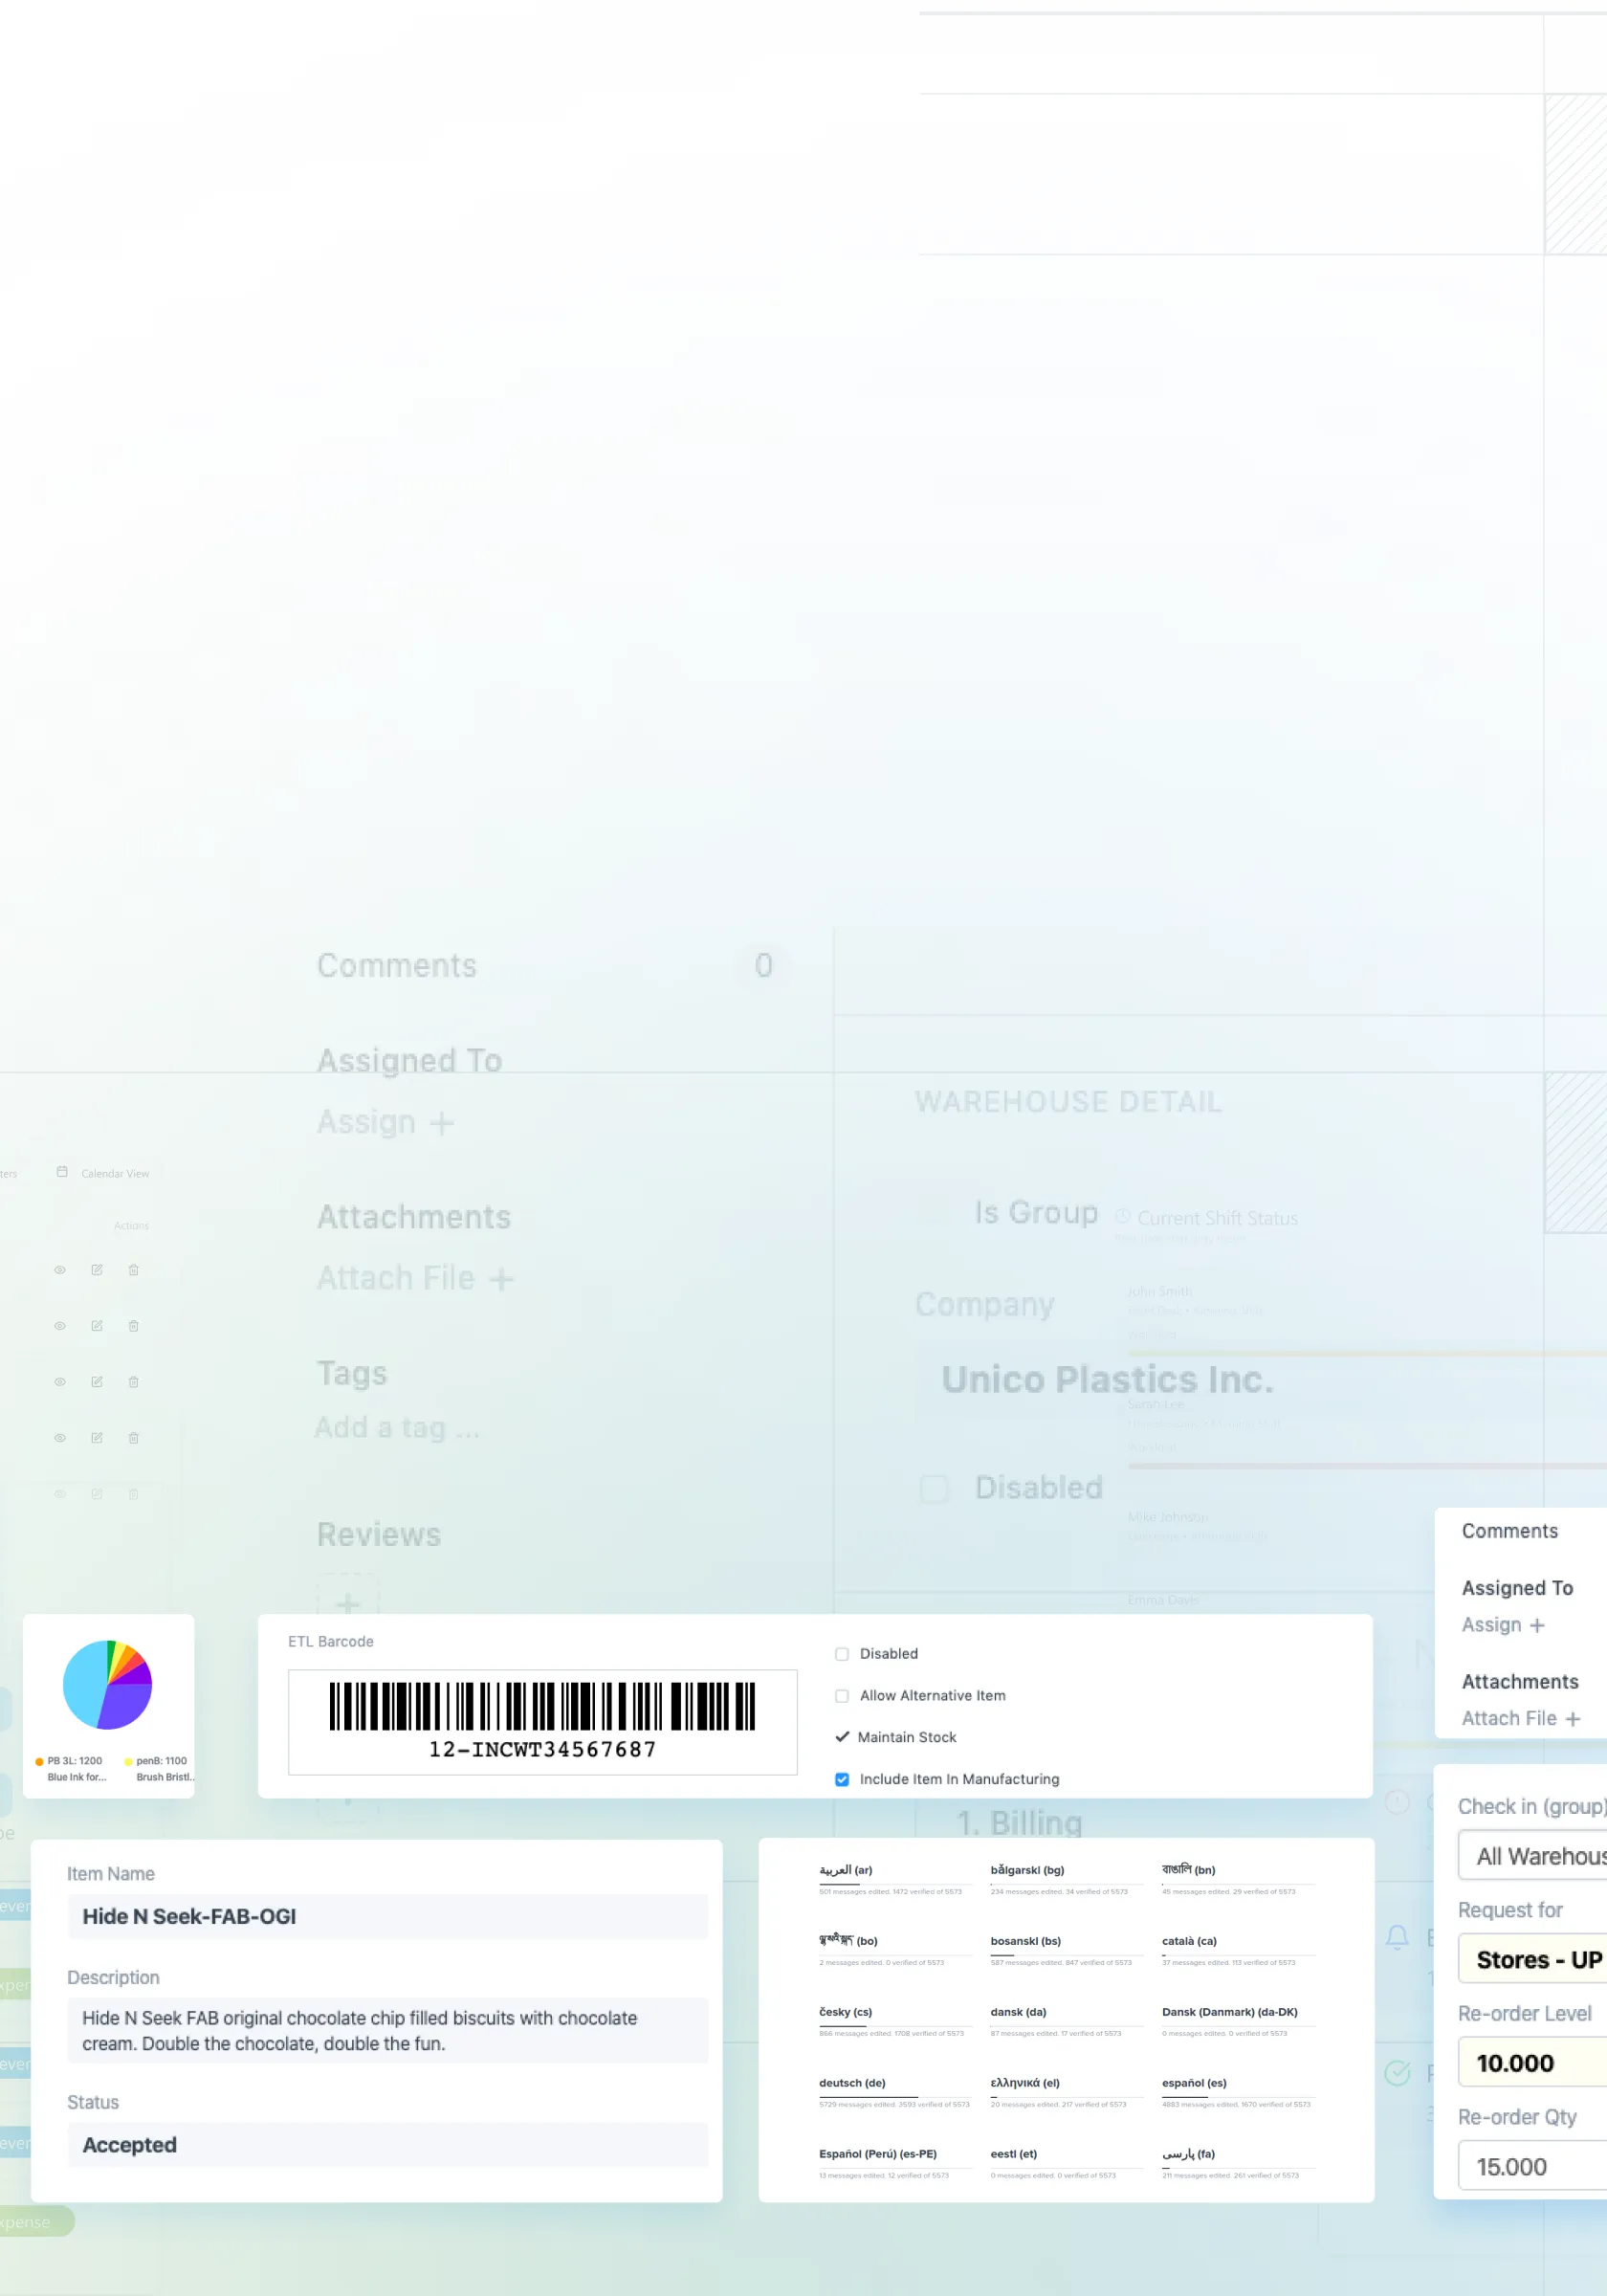This screenshot has height=2296, width=1607.
Task: Click the eye icon in first Actions row
Action: click(60, 1270)
